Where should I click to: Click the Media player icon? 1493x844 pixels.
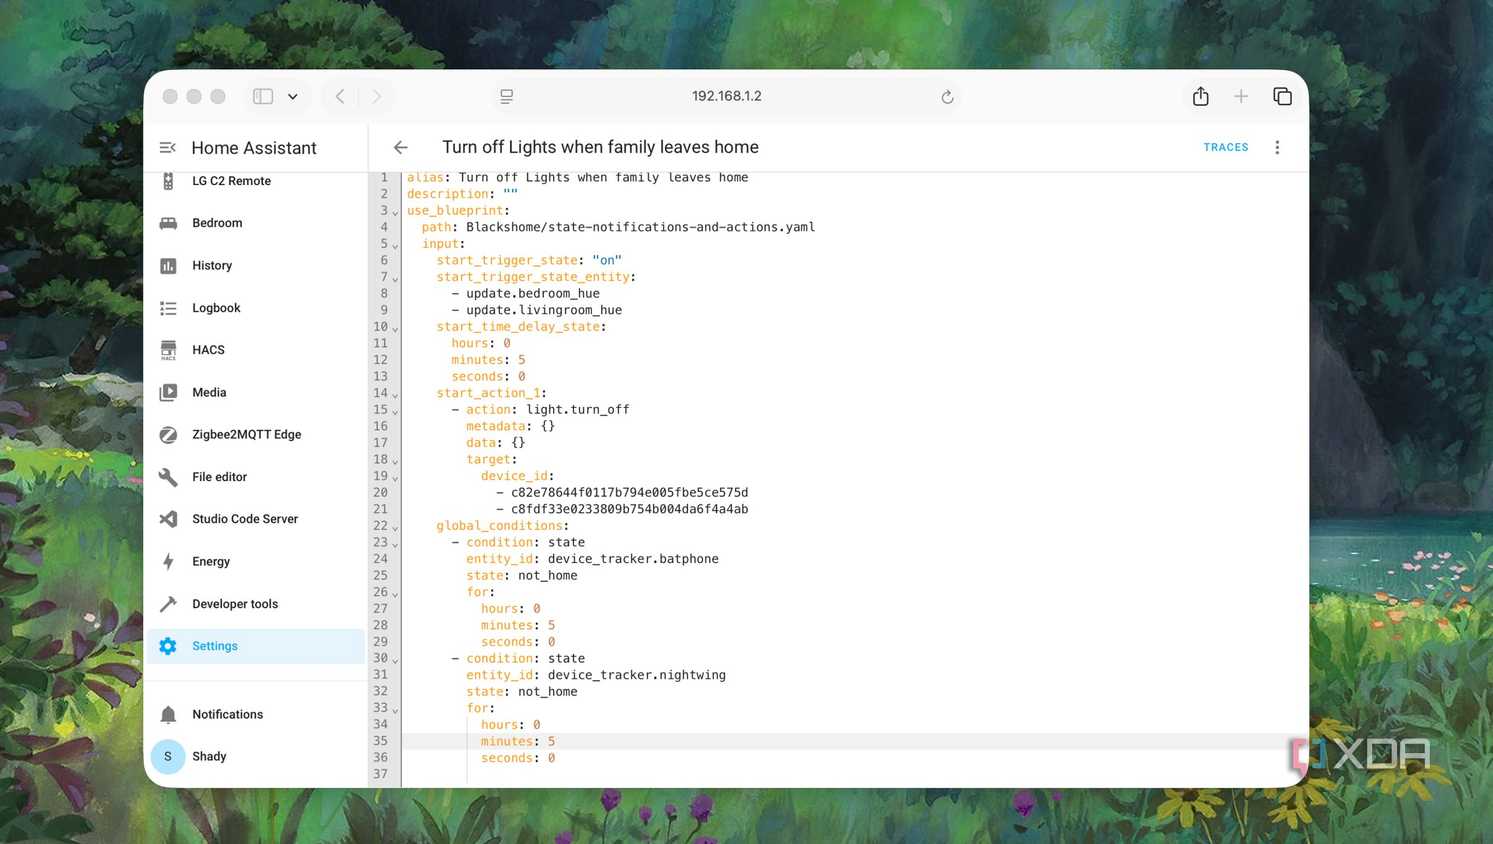(168, 392)
